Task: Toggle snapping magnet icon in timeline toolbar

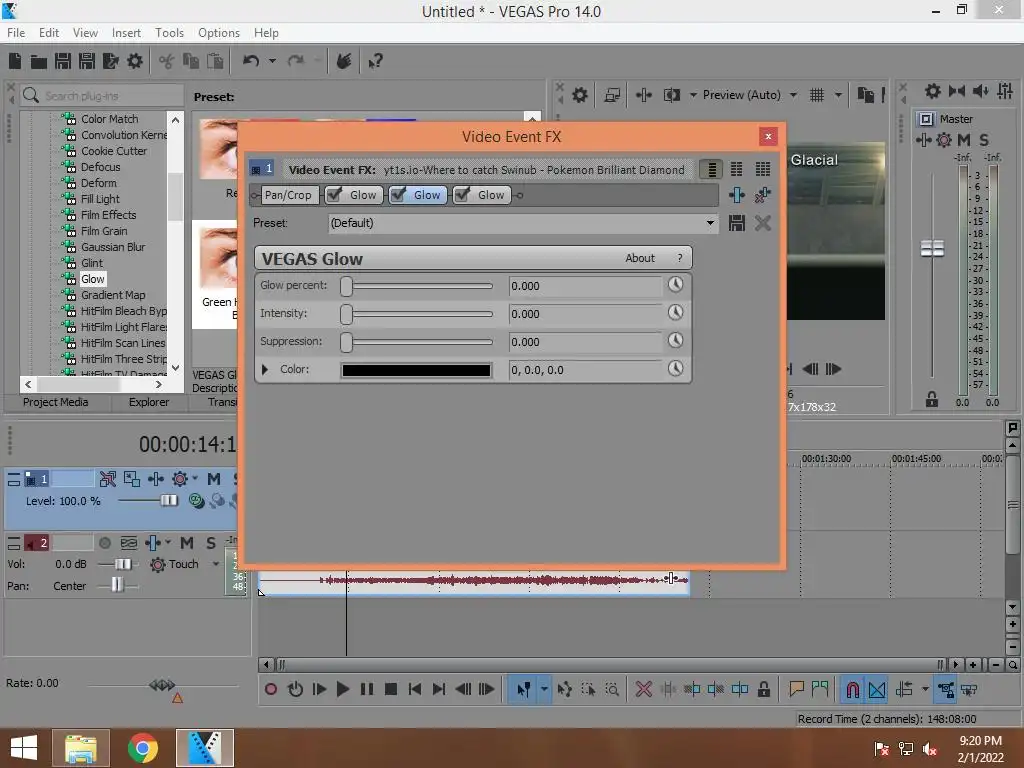Action: pyautogui.click(x=852, y=690)
